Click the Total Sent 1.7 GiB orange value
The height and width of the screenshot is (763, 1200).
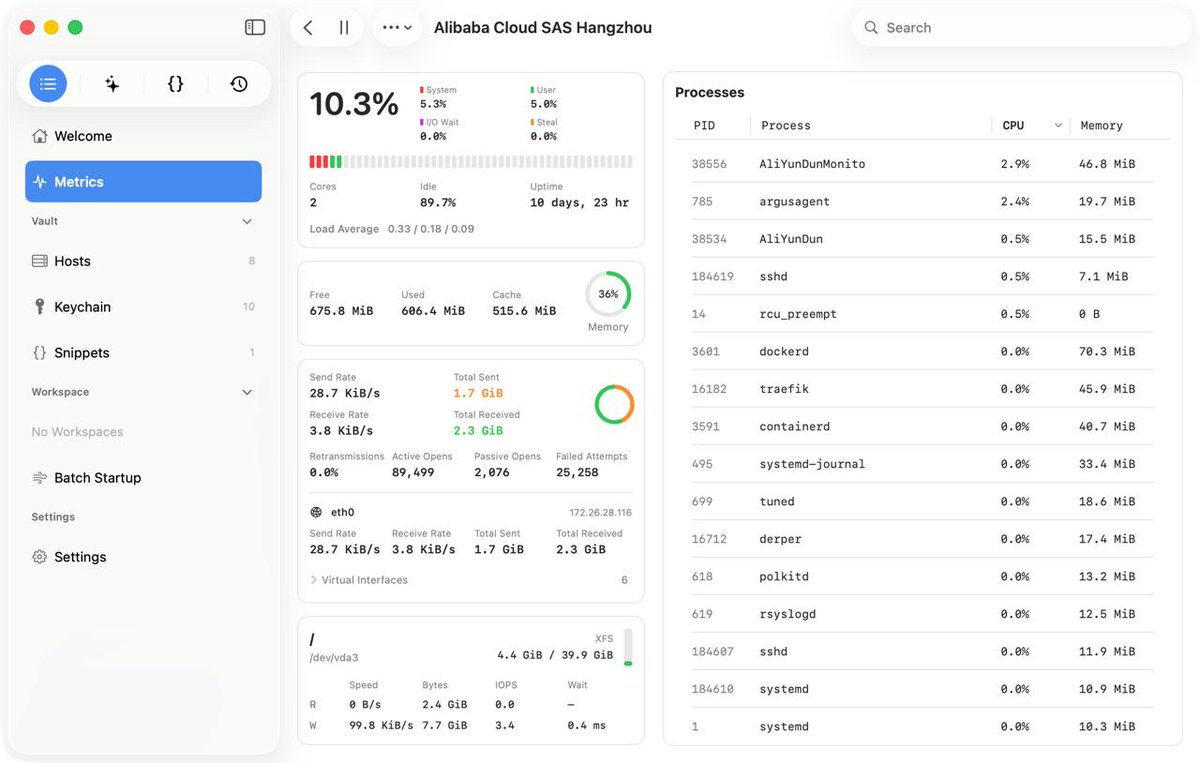478,393
